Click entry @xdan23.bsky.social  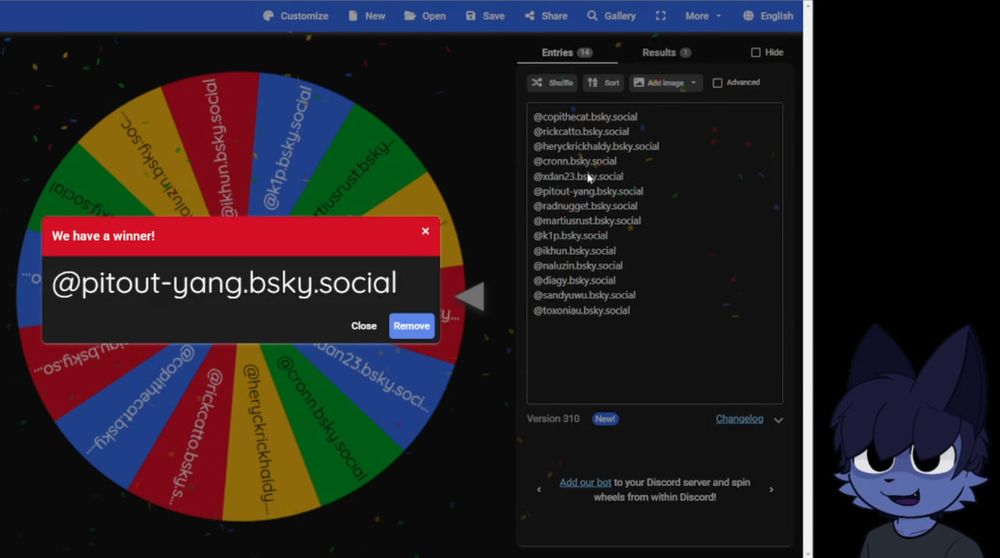578,176
